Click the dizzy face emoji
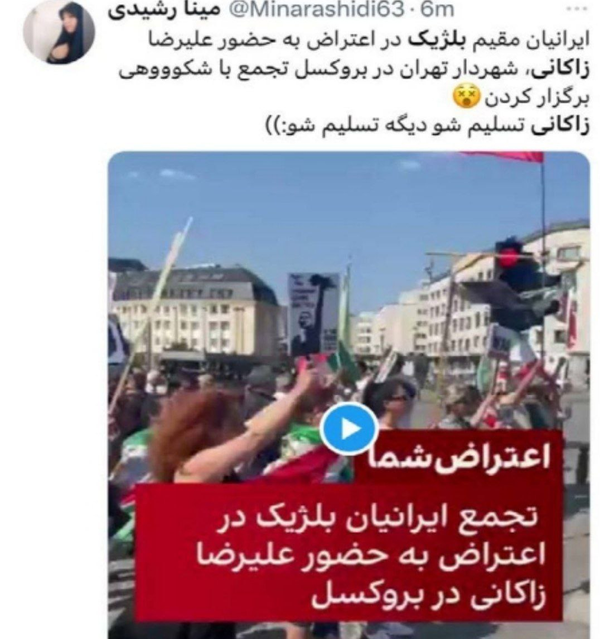This screenshot has height=639, width=600. 466,97
